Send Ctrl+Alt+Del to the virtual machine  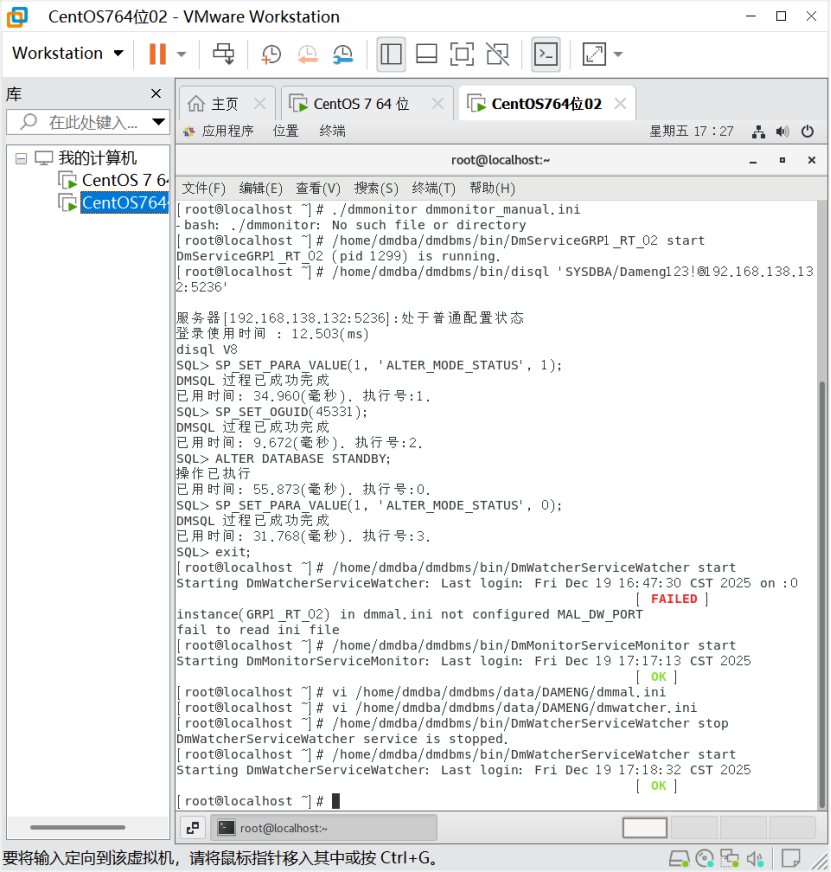pyautogui.click(x=224, y=54)
